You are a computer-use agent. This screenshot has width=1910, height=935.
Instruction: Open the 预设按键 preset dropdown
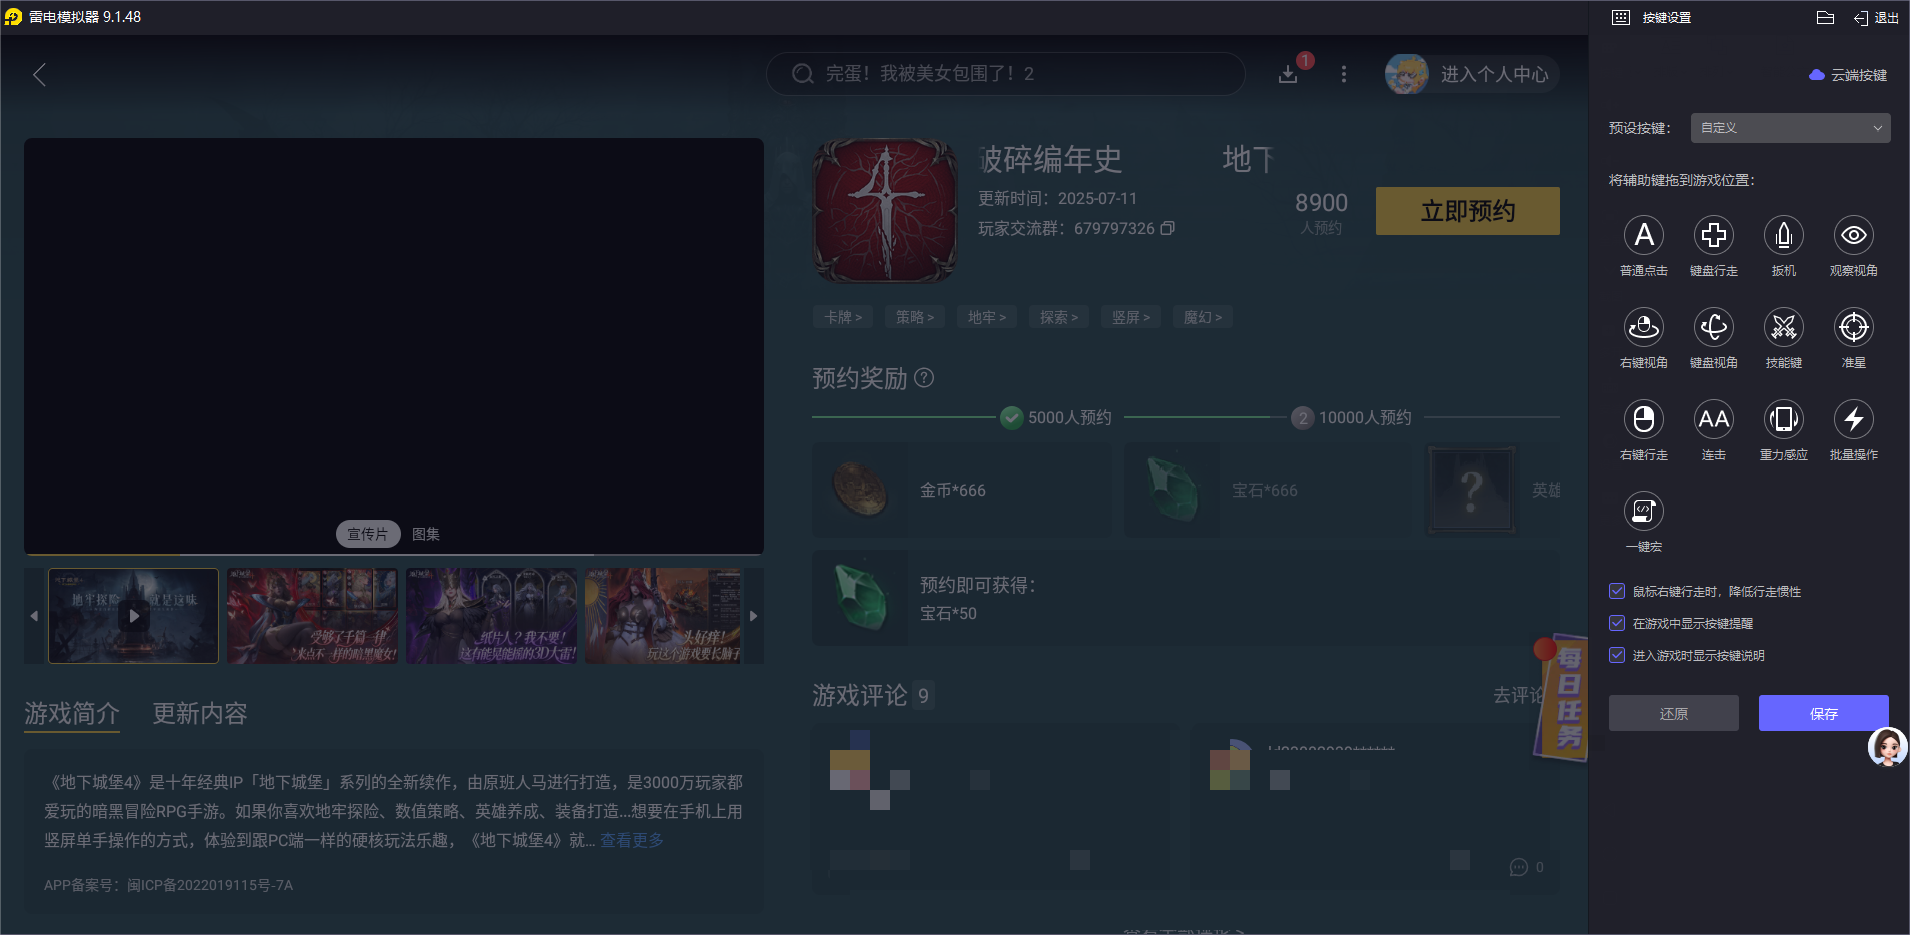pos(1788,128)
